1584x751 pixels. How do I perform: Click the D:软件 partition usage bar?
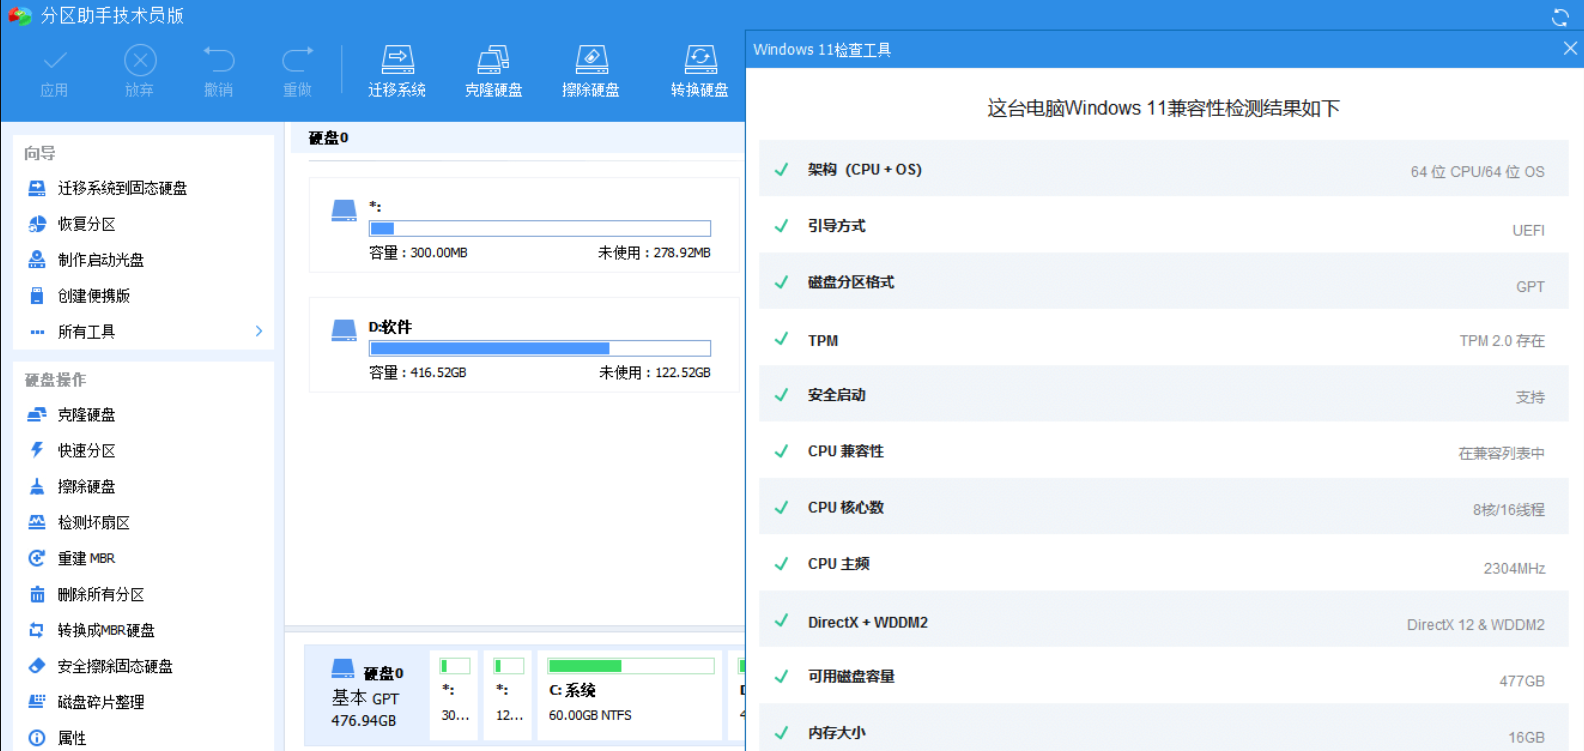coord(540,348)
